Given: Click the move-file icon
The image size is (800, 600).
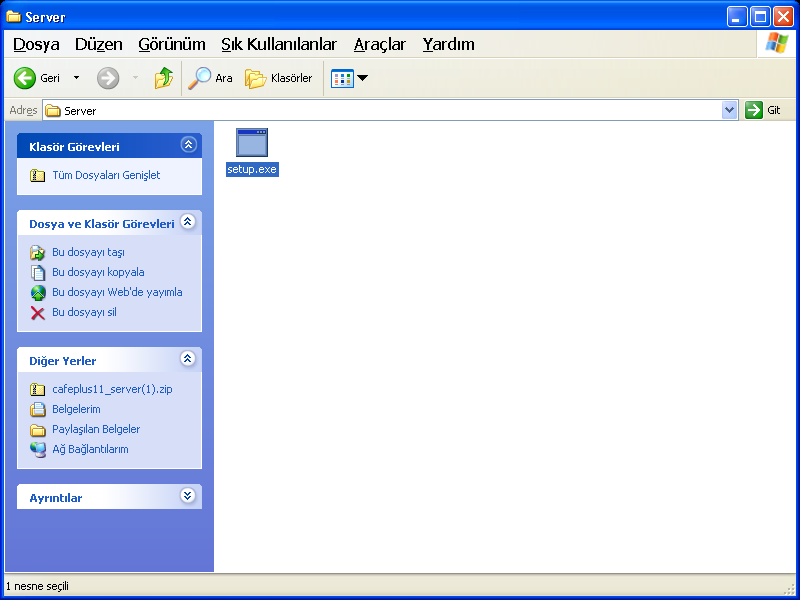Looking at the screenshot, I should point(38,253).
